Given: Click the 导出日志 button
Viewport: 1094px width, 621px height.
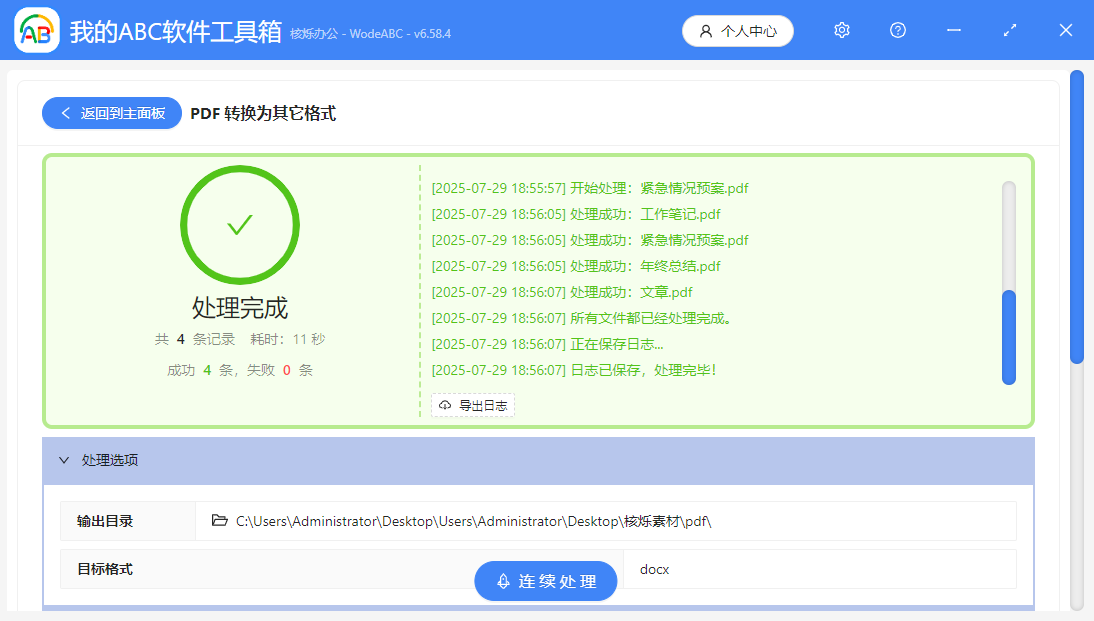Looking at the screenshot, I should coord(472,405).
